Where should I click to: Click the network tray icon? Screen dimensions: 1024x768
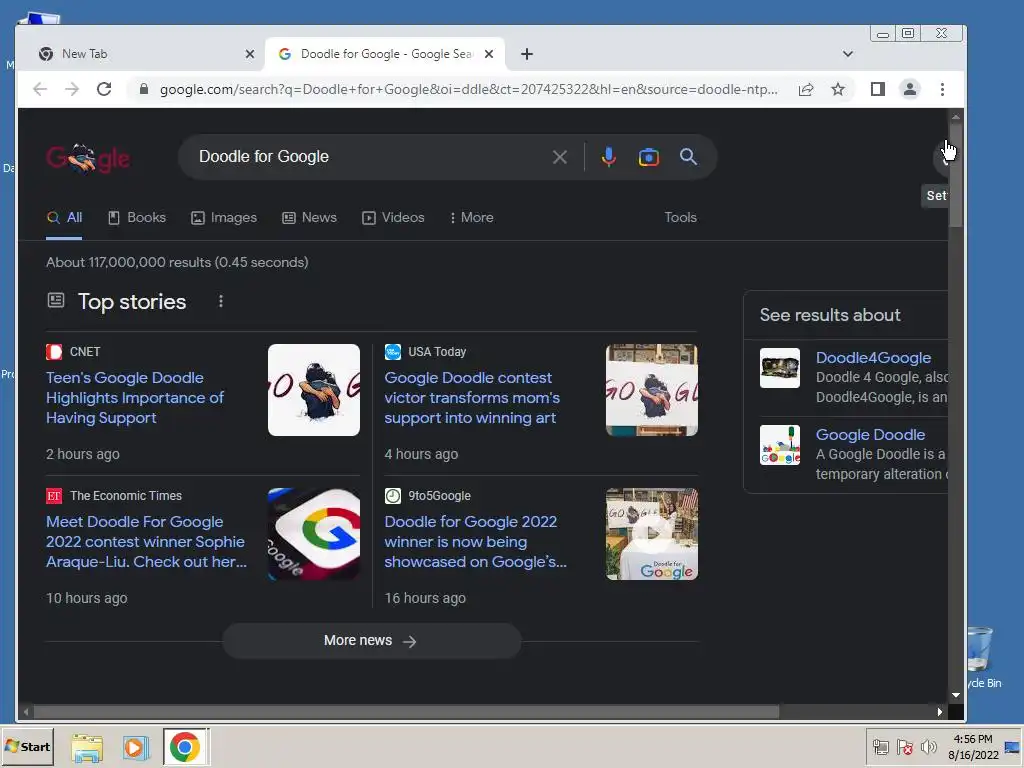[x=881, y=747]
